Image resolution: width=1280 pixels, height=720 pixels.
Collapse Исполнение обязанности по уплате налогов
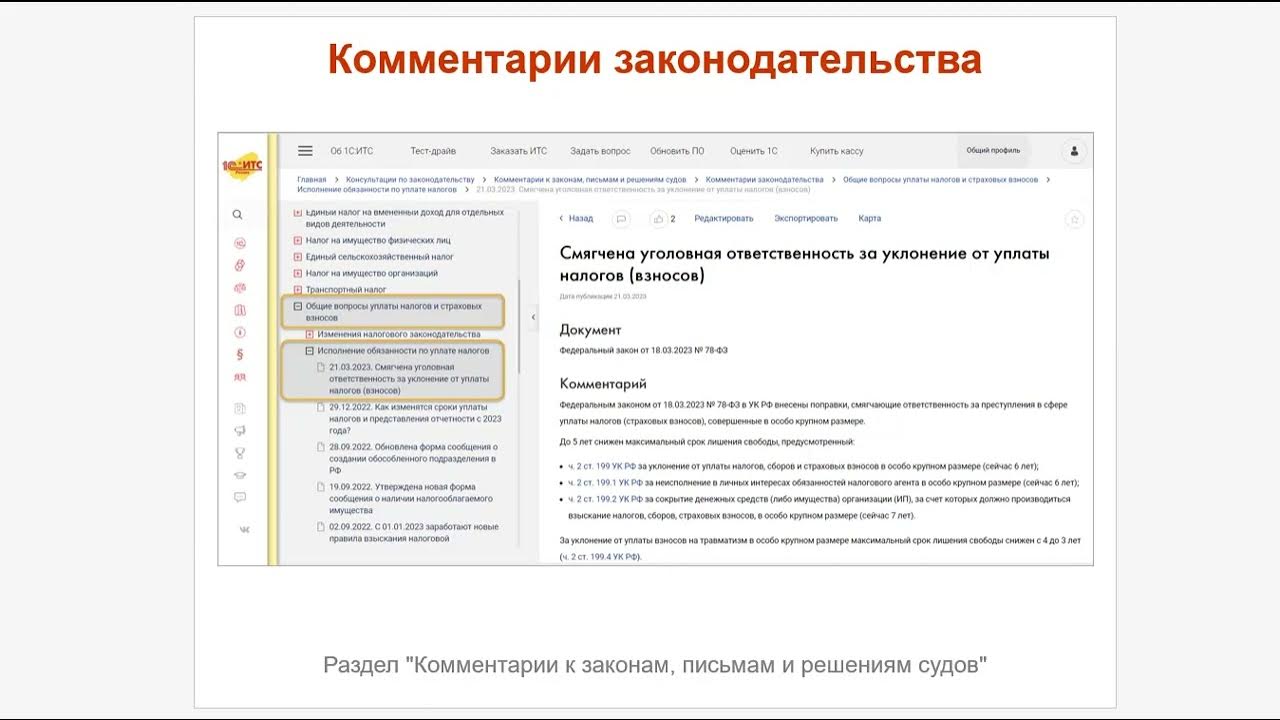(x=310, y=351)
